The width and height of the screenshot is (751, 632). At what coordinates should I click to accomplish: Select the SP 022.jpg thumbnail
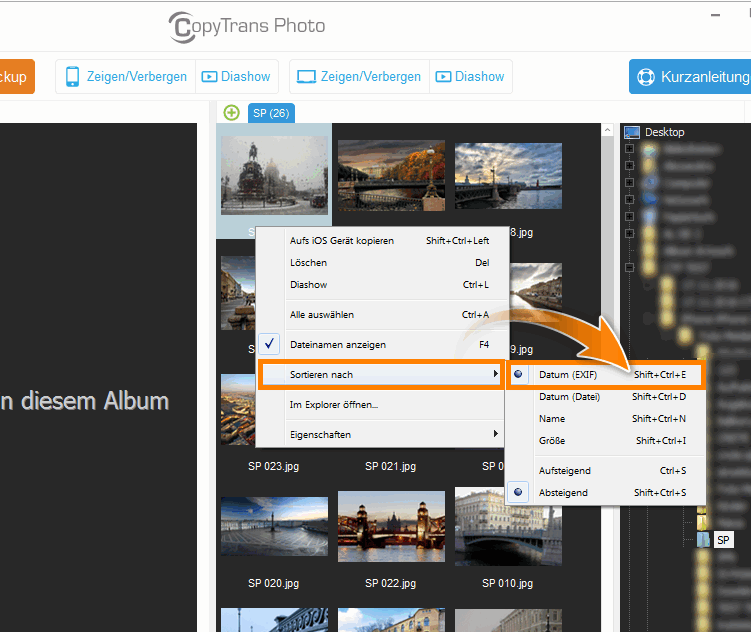click(x=391, y=526)
